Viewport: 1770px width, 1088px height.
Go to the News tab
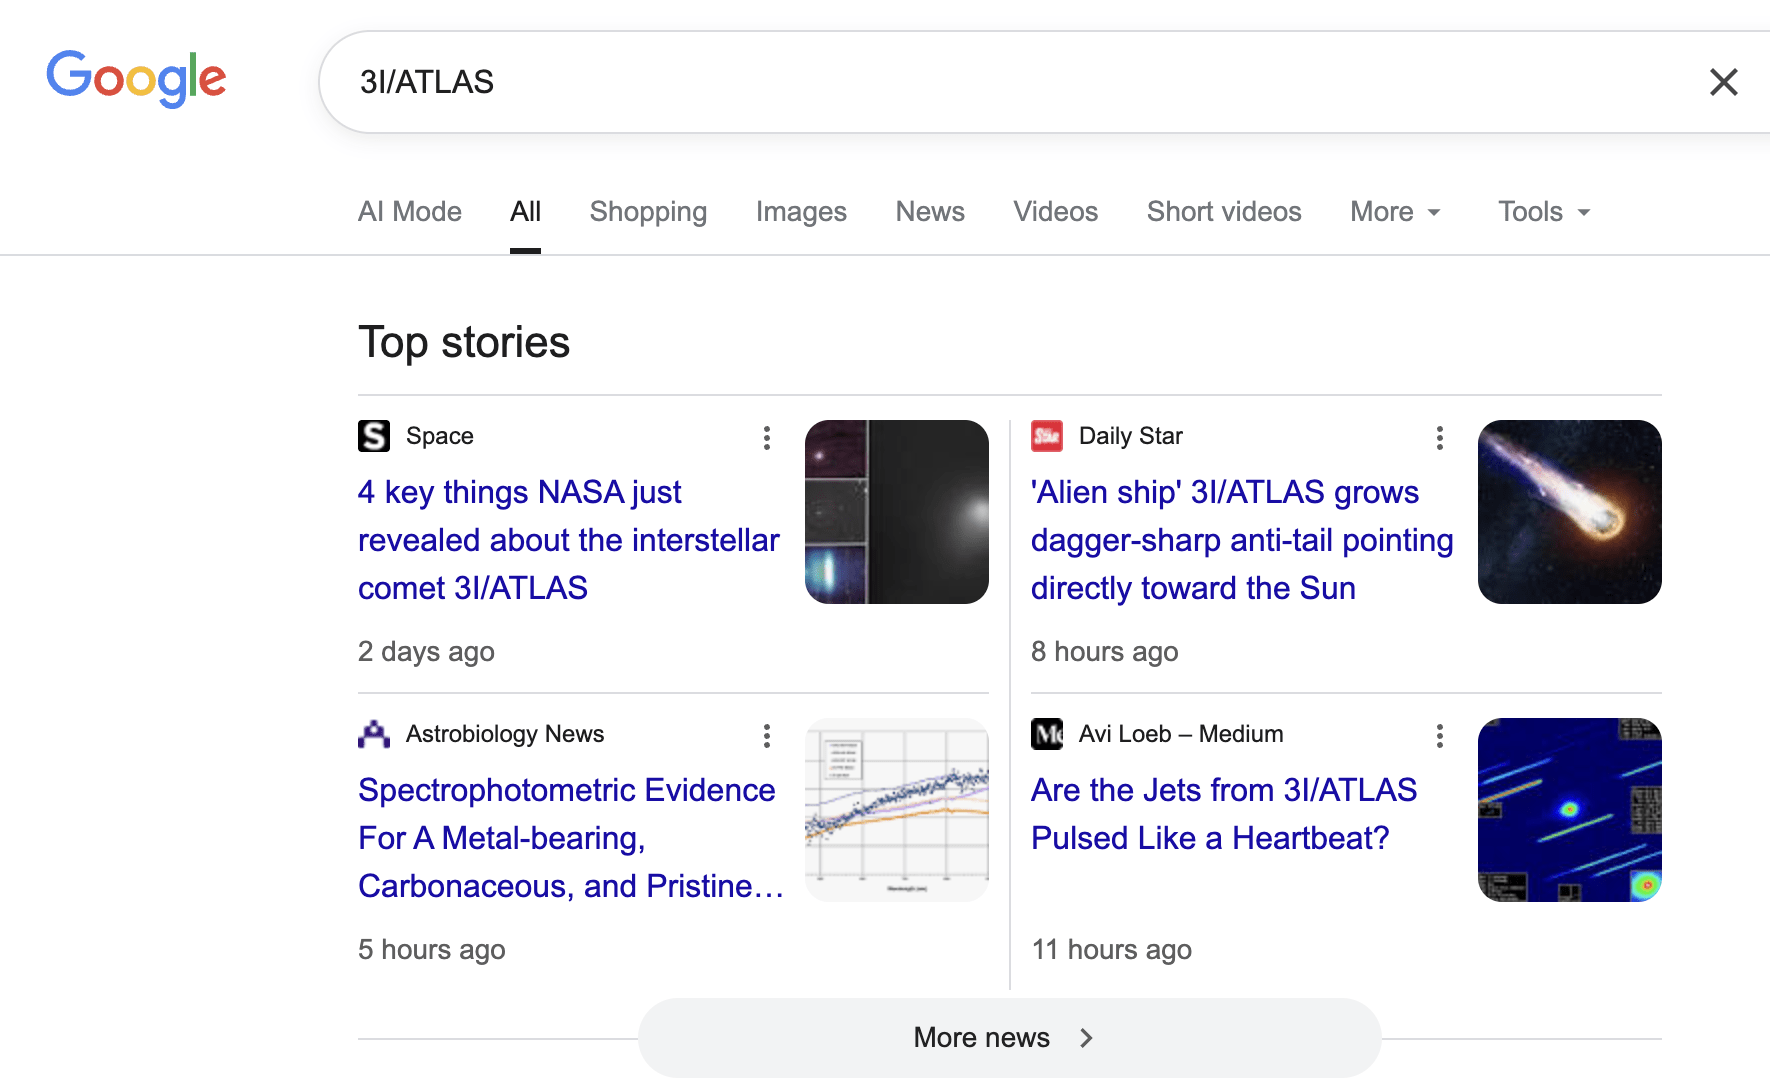930,212
